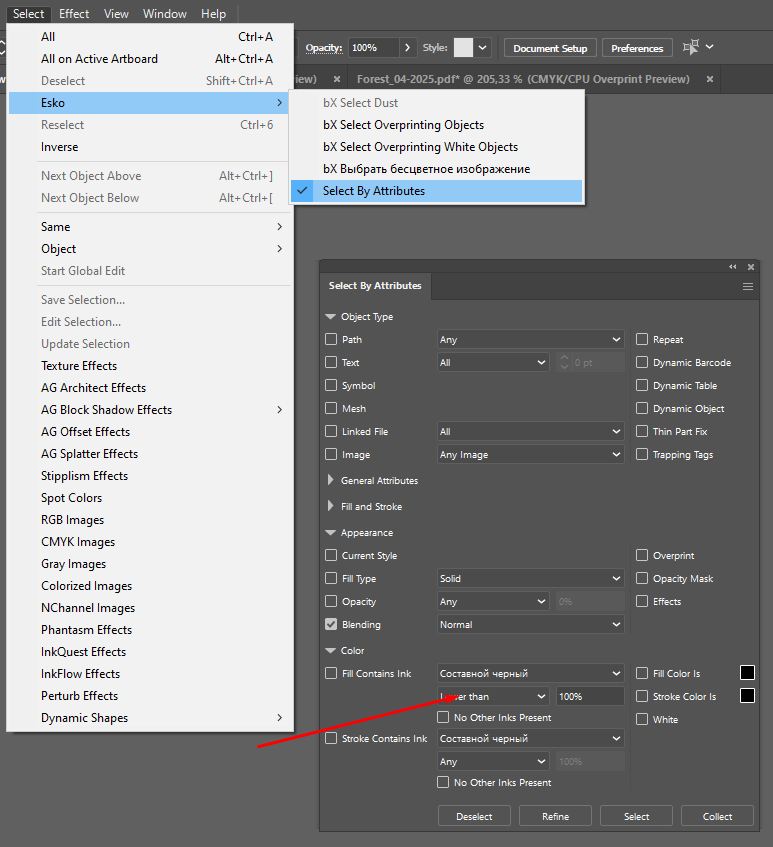Image resolution: width=773 pixels, height=847 pixels.
Task: Expand the Fill and Stroke section
Action: pyautogui.click(x=331, y=507)
